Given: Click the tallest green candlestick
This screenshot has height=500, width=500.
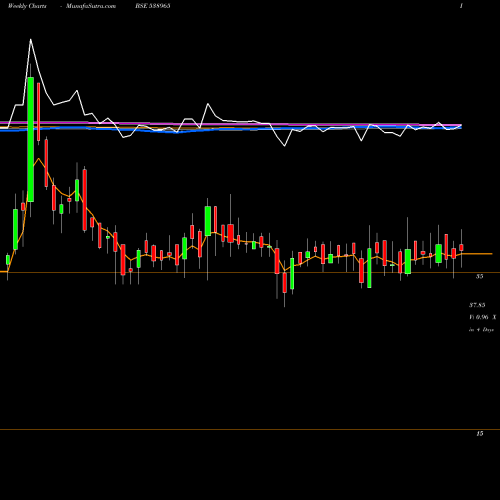Looking at the screenshot, I should pyautogui.click(x=31, y=139).
